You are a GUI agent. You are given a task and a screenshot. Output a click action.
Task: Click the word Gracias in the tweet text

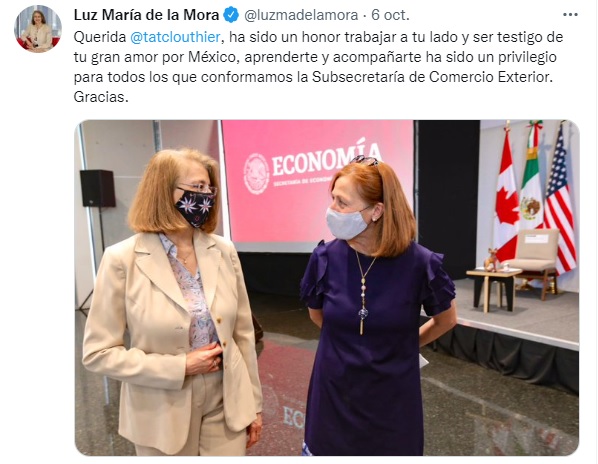click(101, 97)
